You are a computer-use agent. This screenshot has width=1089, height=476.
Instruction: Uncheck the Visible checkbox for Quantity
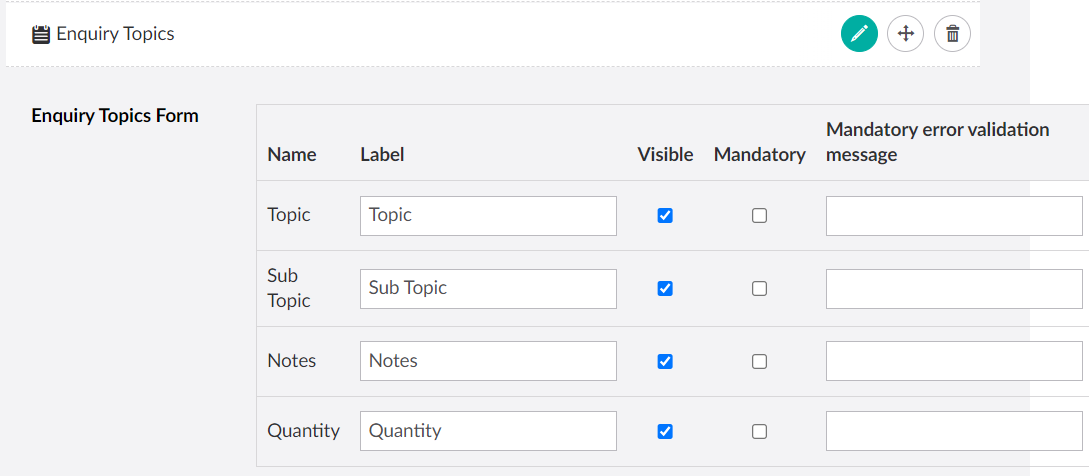(665, 431)
